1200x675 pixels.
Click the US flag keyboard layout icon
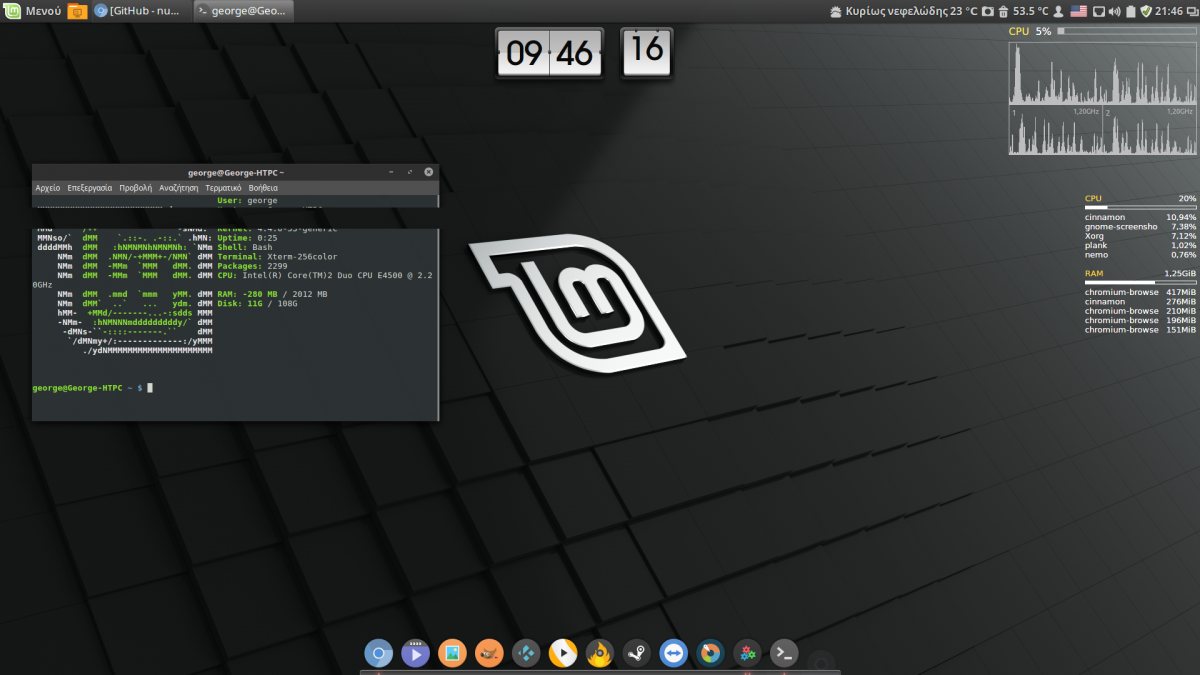click(1078, 11)
